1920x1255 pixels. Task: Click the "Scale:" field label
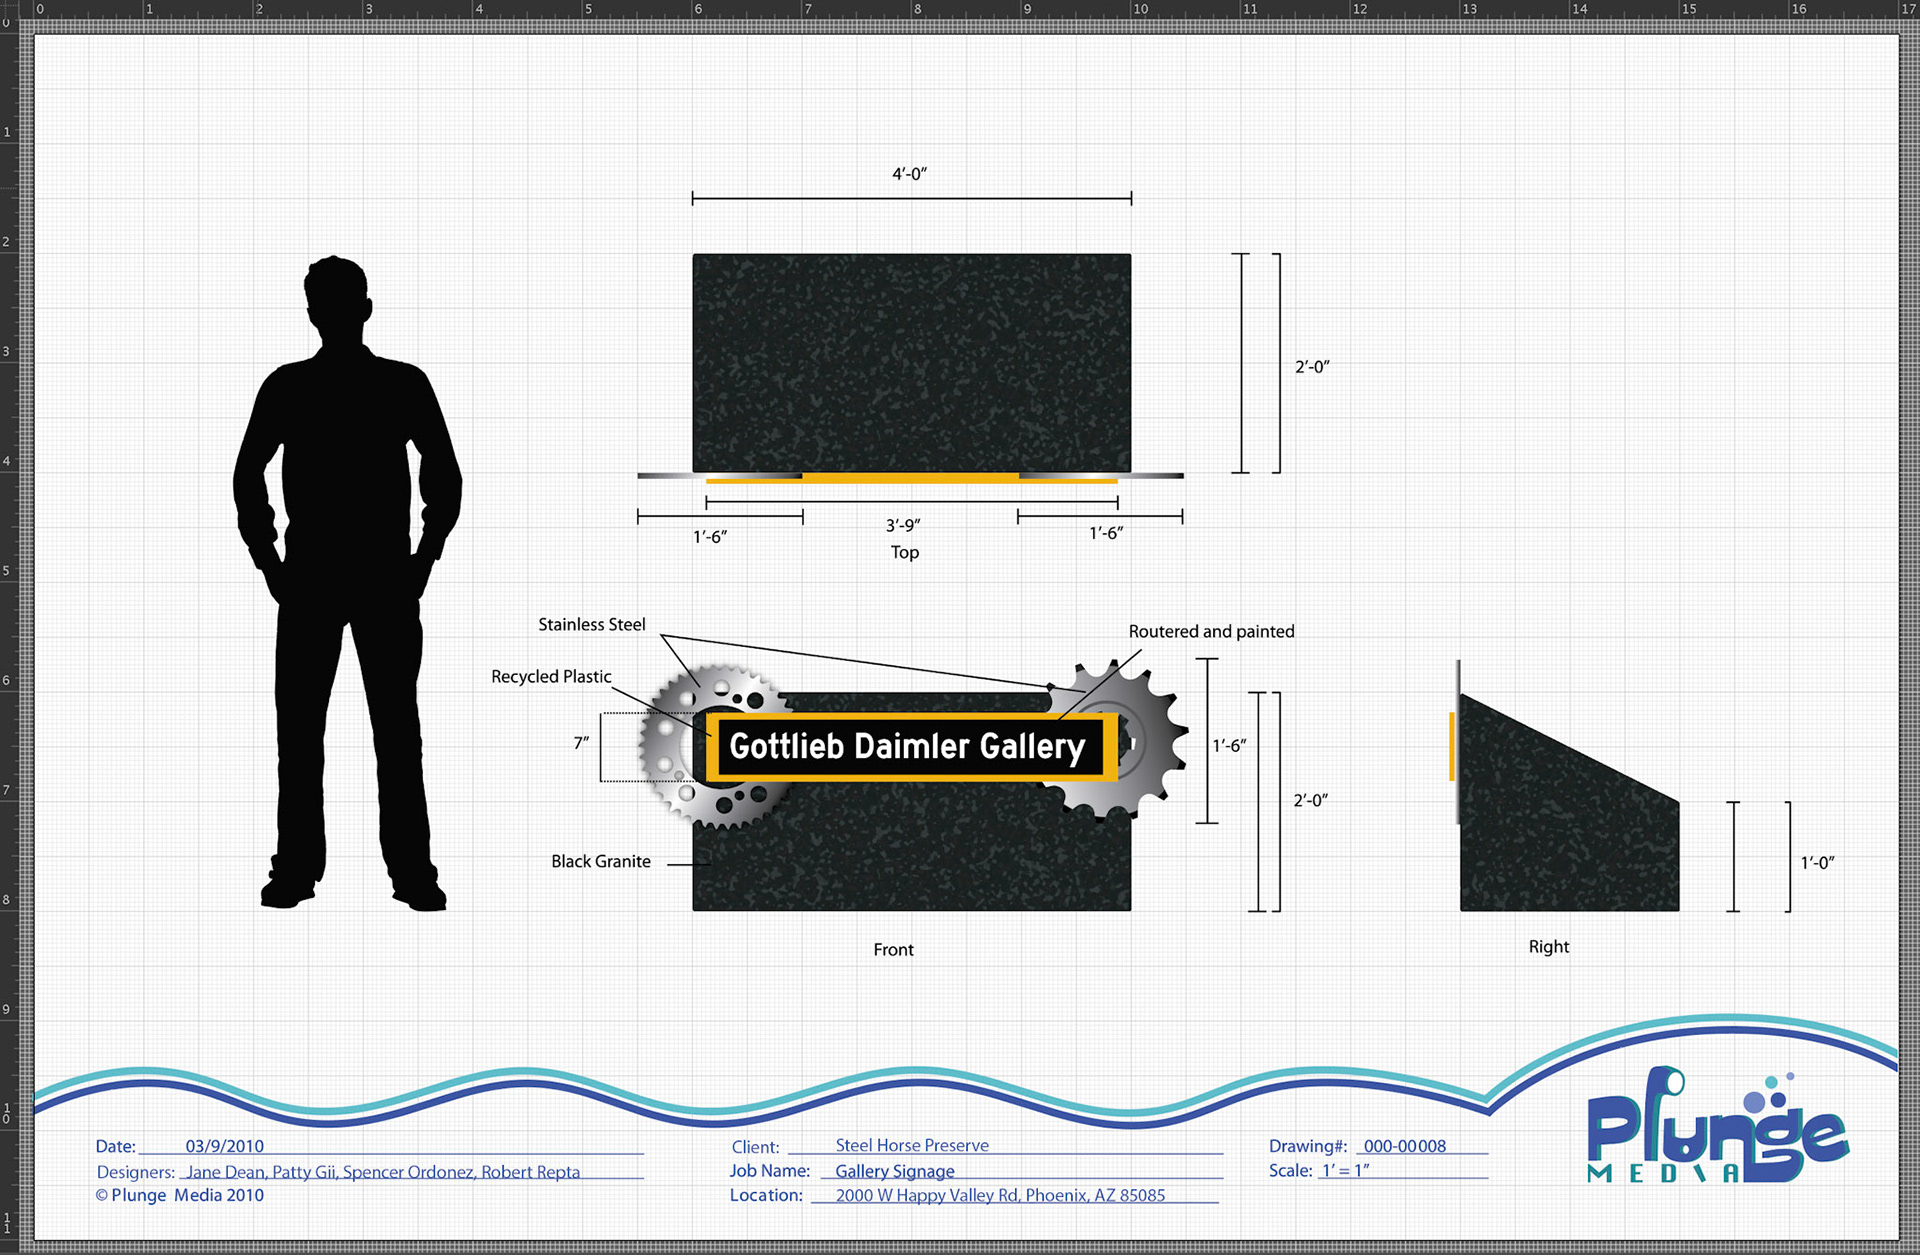(x=1291, y=1170)
